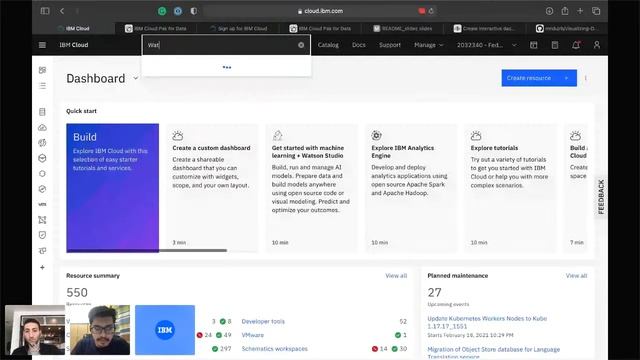The image size is (640, 360).
Task: Open the Developer tools resource link
Action: (263, 322)
